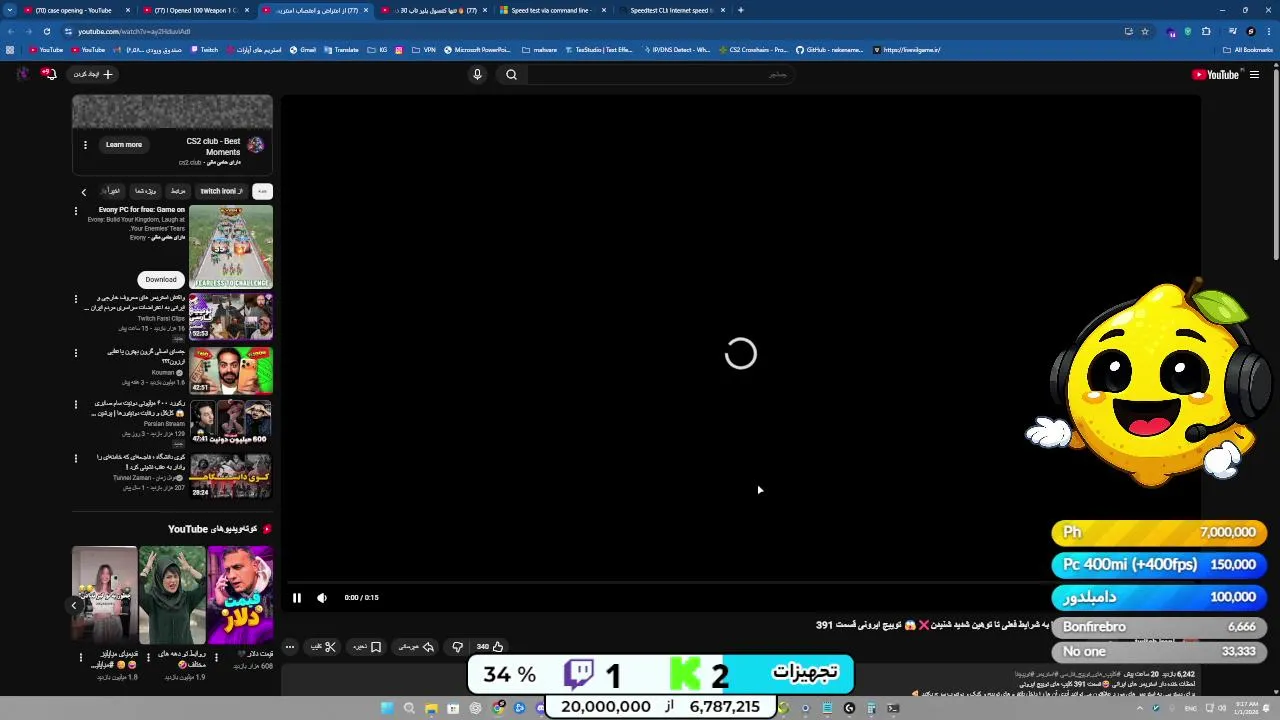Open the yellow-dollar Shorts thumbnail
The height and width of the screenshot is (720, 1280).
240,595
